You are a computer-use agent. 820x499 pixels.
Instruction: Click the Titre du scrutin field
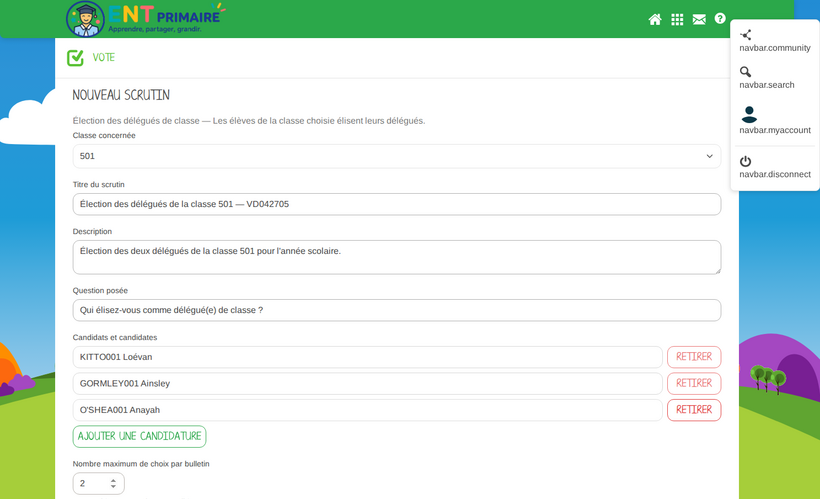pos(397,204)
